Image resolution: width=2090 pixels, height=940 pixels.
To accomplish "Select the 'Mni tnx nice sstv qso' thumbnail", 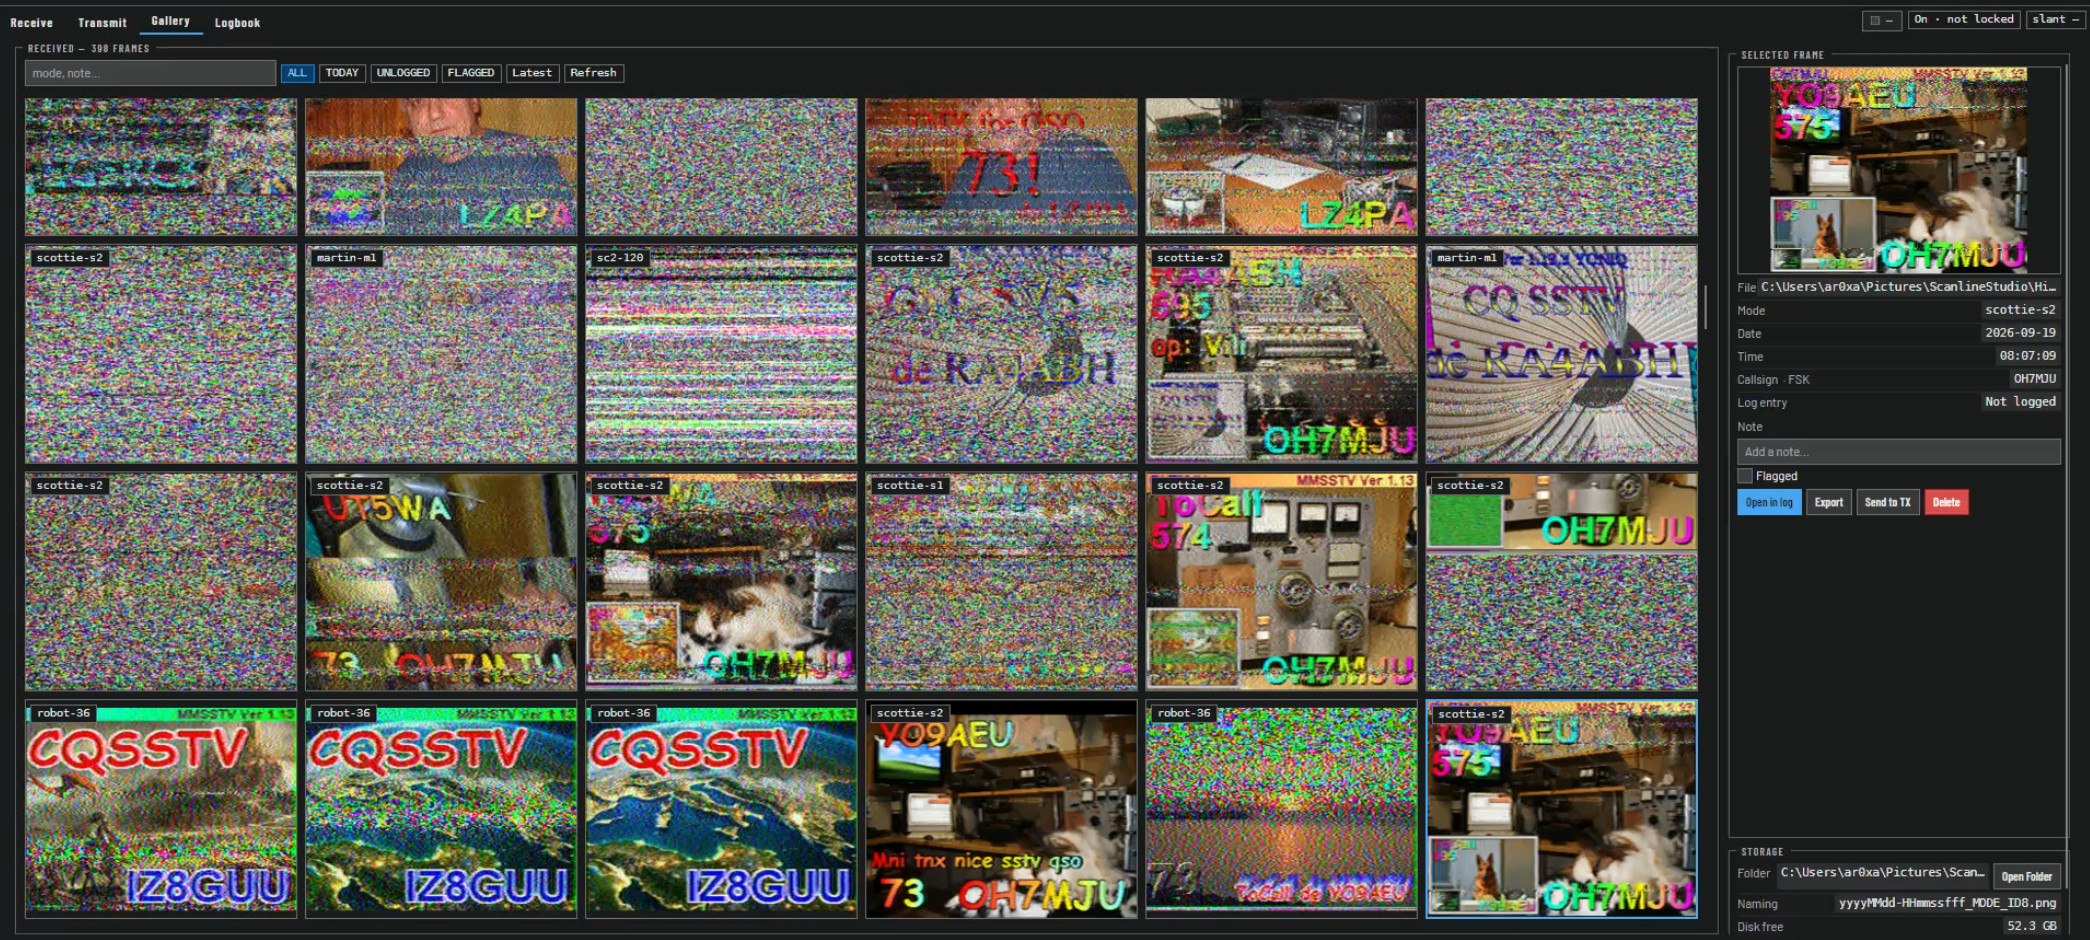I will (1001, 809).
